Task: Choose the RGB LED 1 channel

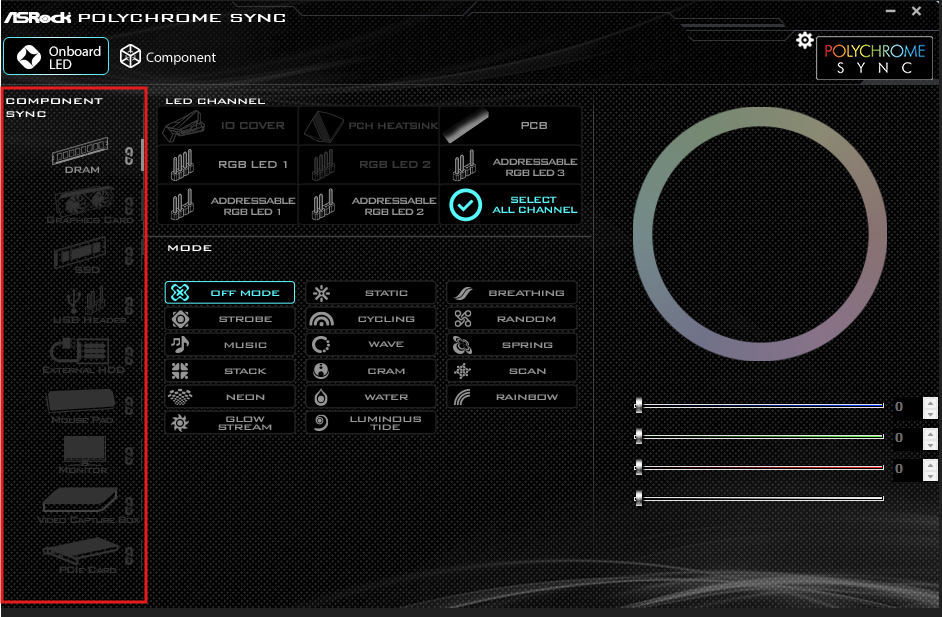Action: click(x=228, y=165)
